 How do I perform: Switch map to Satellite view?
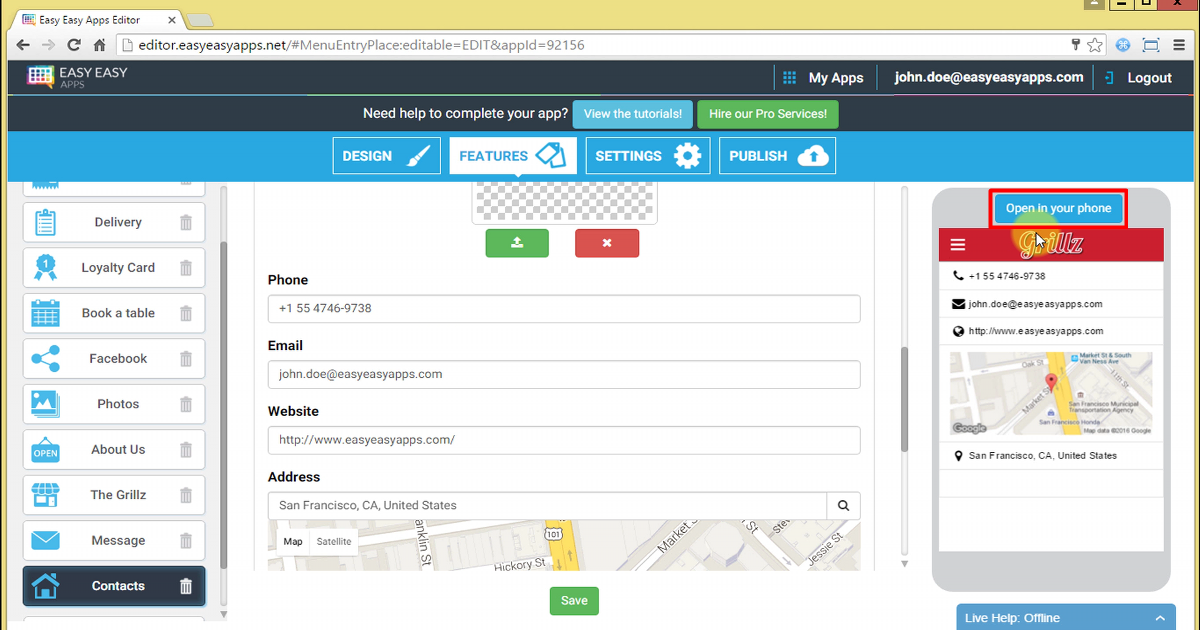pos(334,542)
